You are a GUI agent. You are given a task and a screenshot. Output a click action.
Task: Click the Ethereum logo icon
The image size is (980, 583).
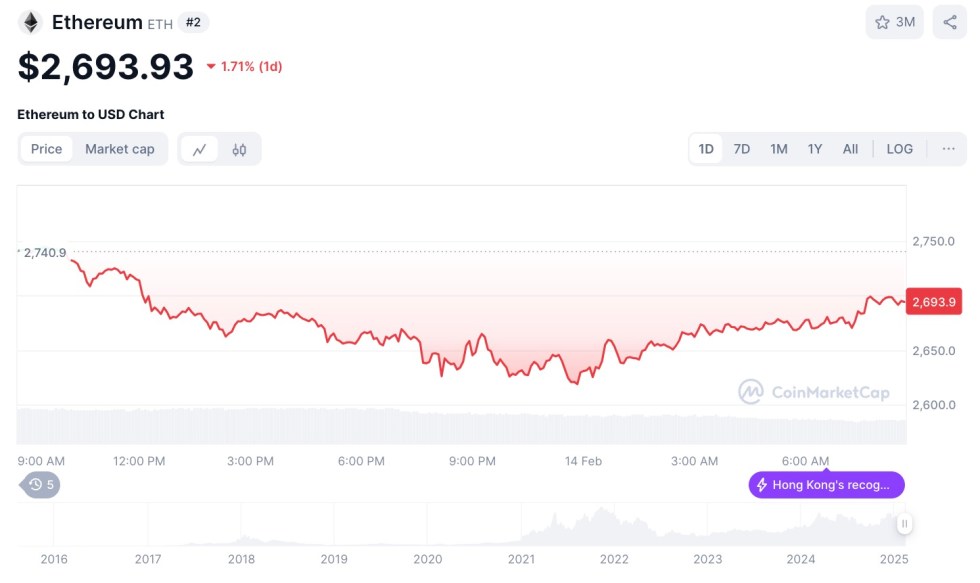click(x=30, y=22)
